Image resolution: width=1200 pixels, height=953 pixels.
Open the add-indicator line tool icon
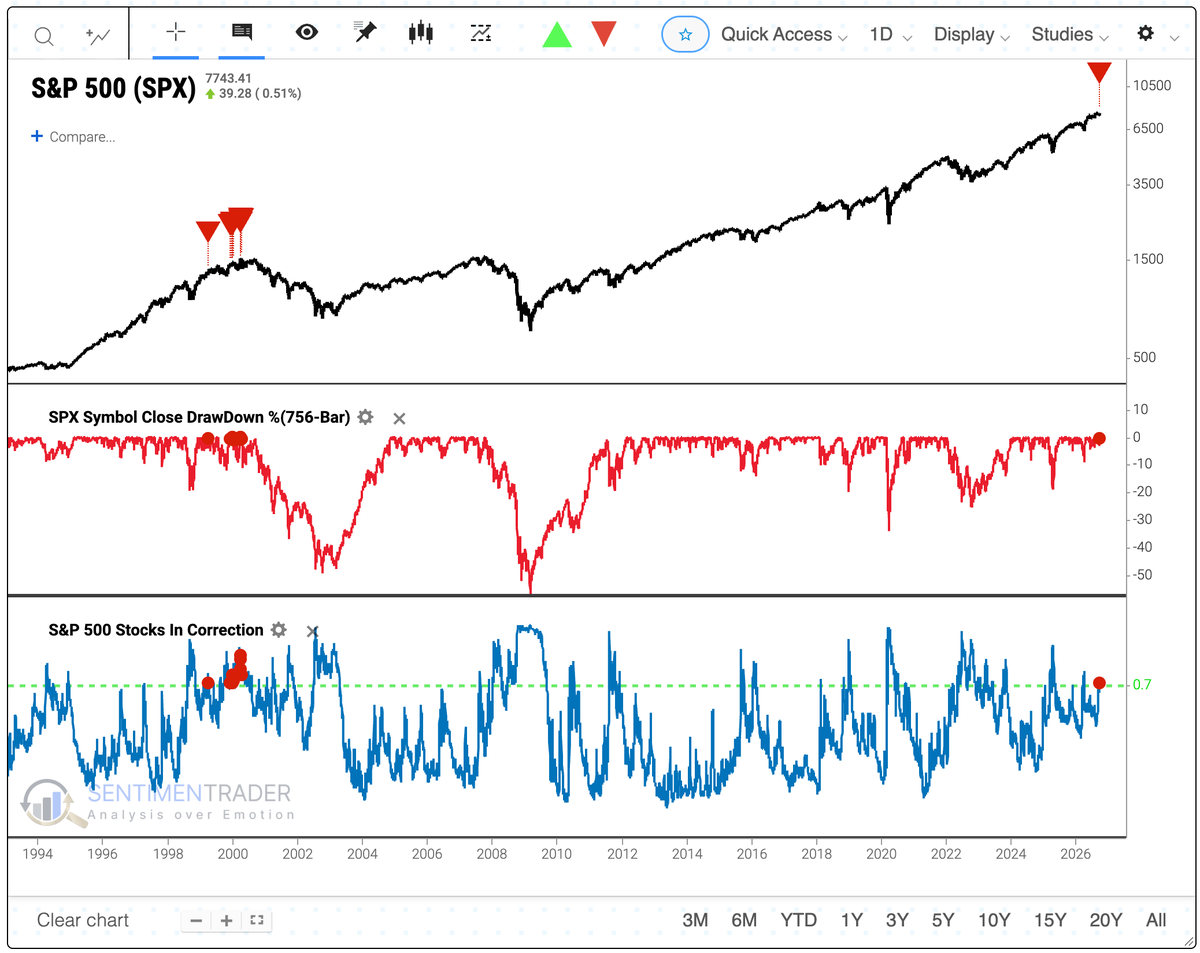tap(98, 36)
